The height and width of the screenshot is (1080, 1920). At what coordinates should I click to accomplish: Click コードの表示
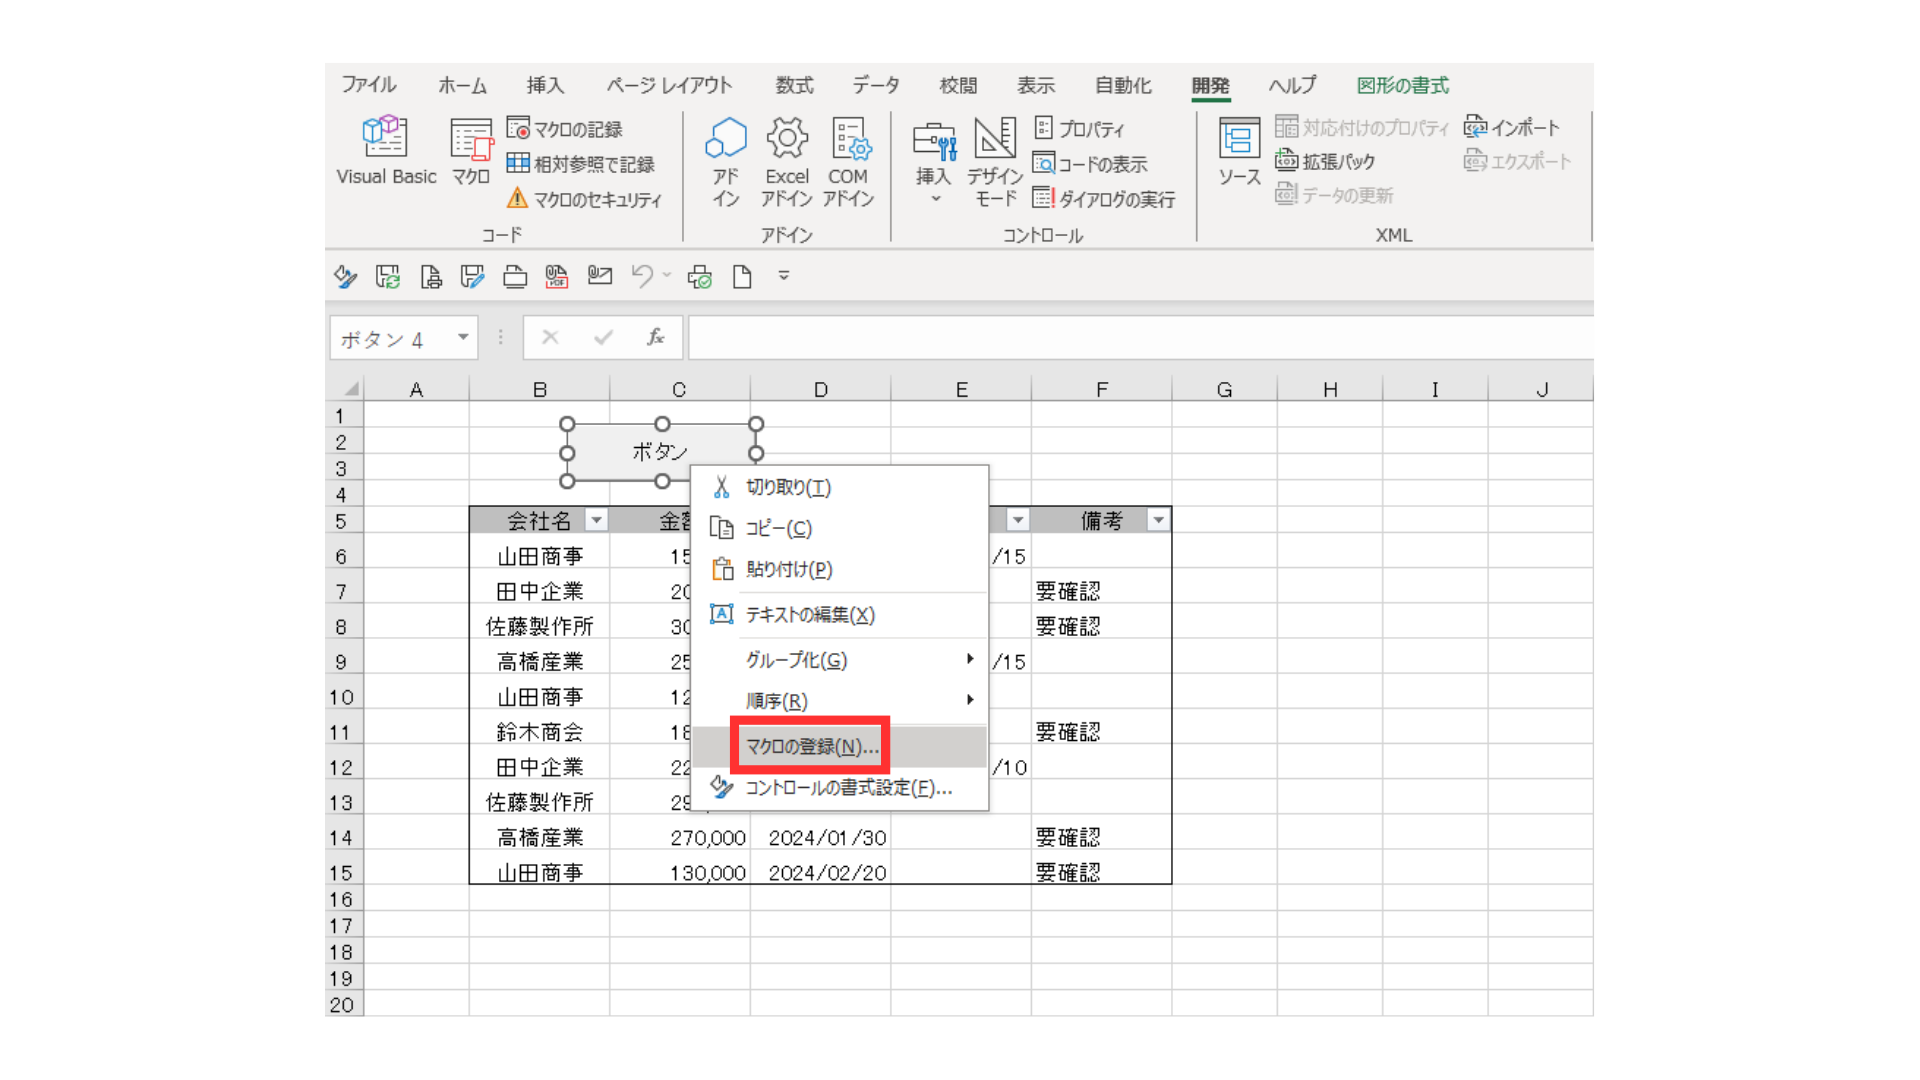coord(1091,164)
